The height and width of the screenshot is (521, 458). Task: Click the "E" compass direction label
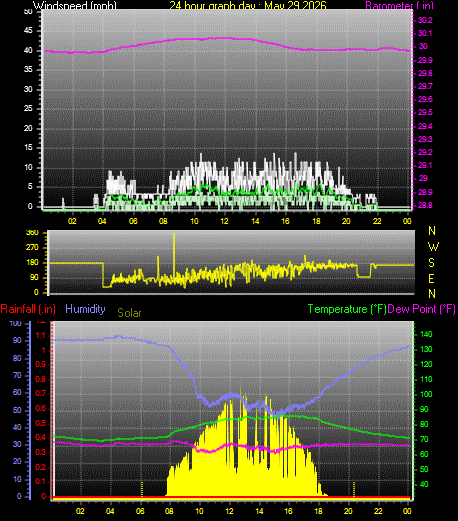431,278
